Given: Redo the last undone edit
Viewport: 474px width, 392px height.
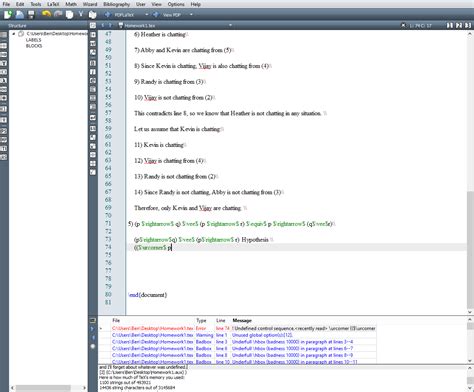Looking at the screenshot, I should point(58,14).
